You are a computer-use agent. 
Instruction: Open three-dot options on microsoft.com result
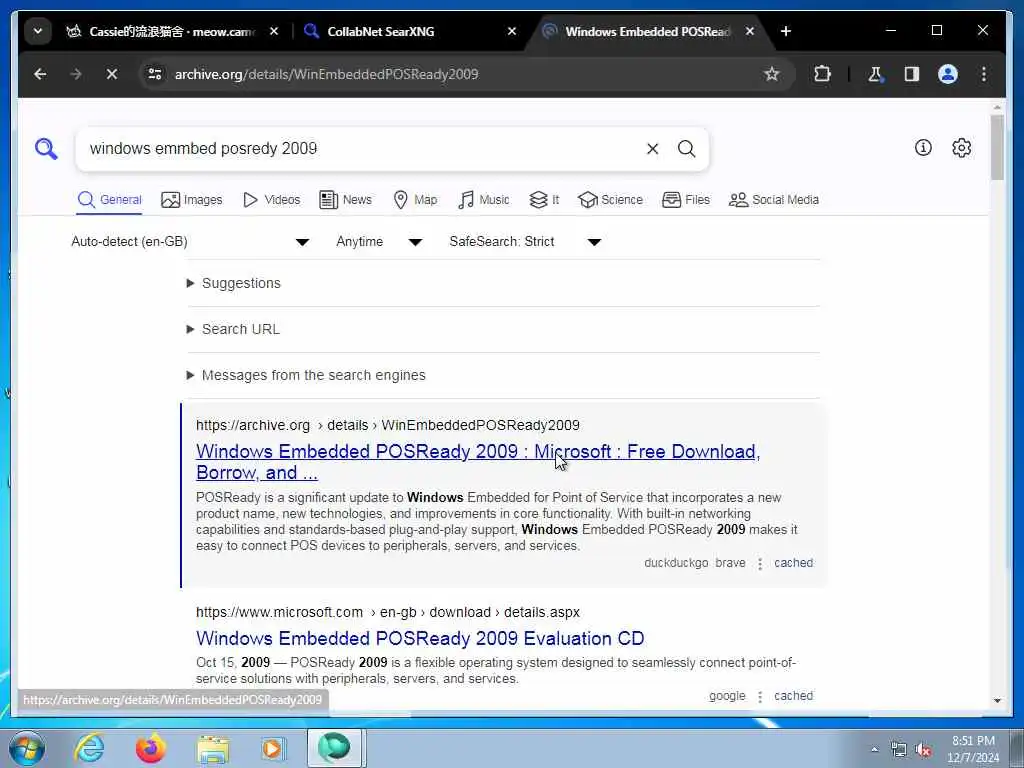(760, 697)
